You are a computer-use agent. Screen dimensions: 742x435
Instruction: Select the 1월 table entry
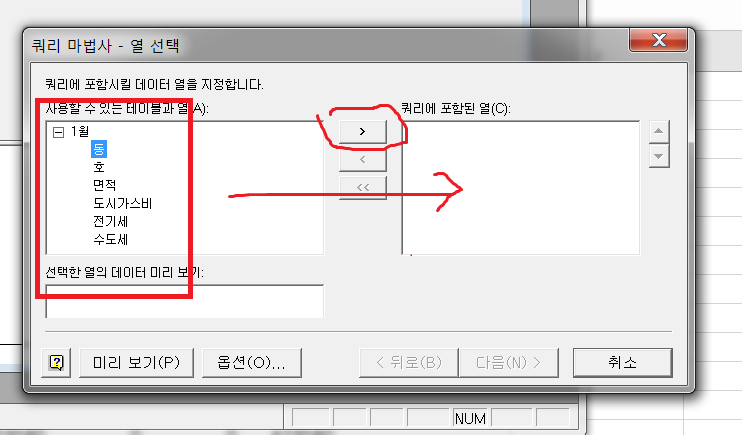click(80, 131)
